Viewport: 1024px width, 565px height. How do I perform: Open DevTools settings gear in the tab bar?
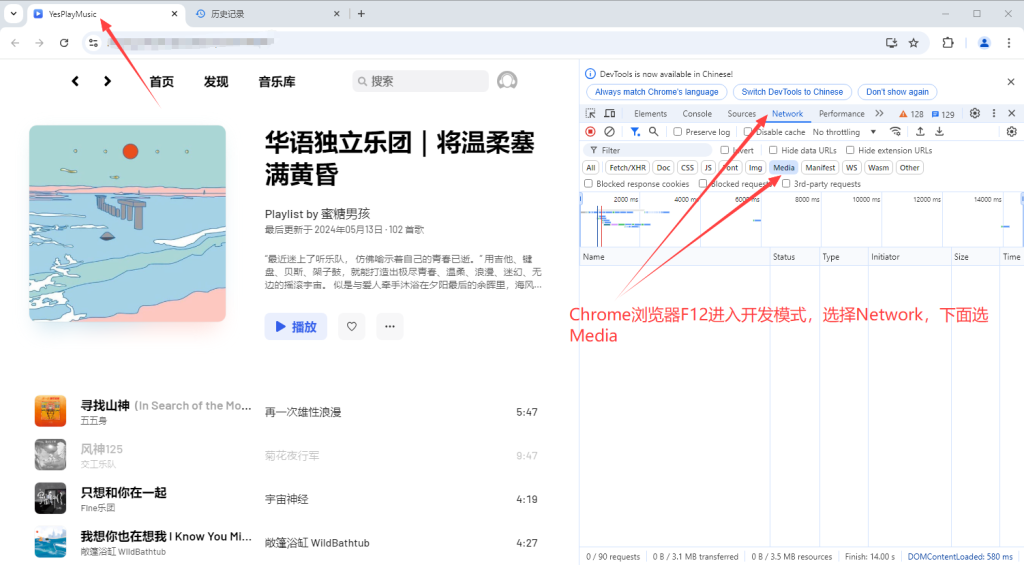click(975, 114)
